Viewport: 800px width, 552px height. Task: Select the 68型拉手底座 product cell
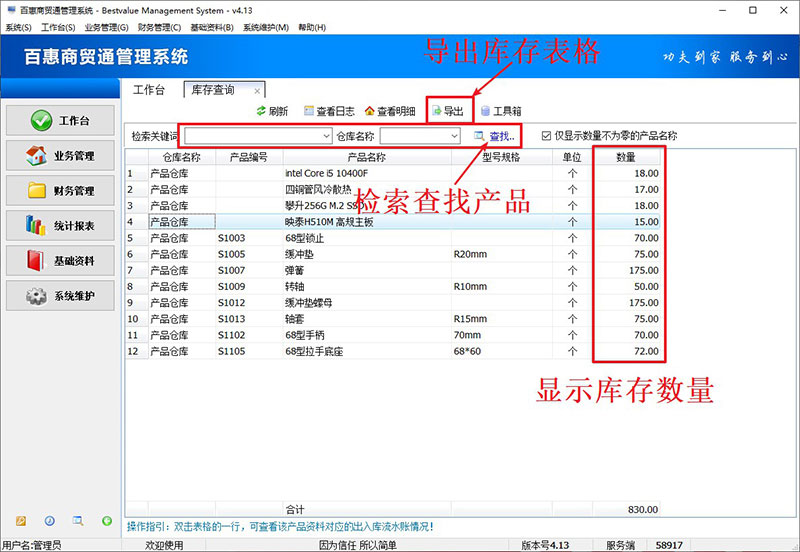[367, 352]
